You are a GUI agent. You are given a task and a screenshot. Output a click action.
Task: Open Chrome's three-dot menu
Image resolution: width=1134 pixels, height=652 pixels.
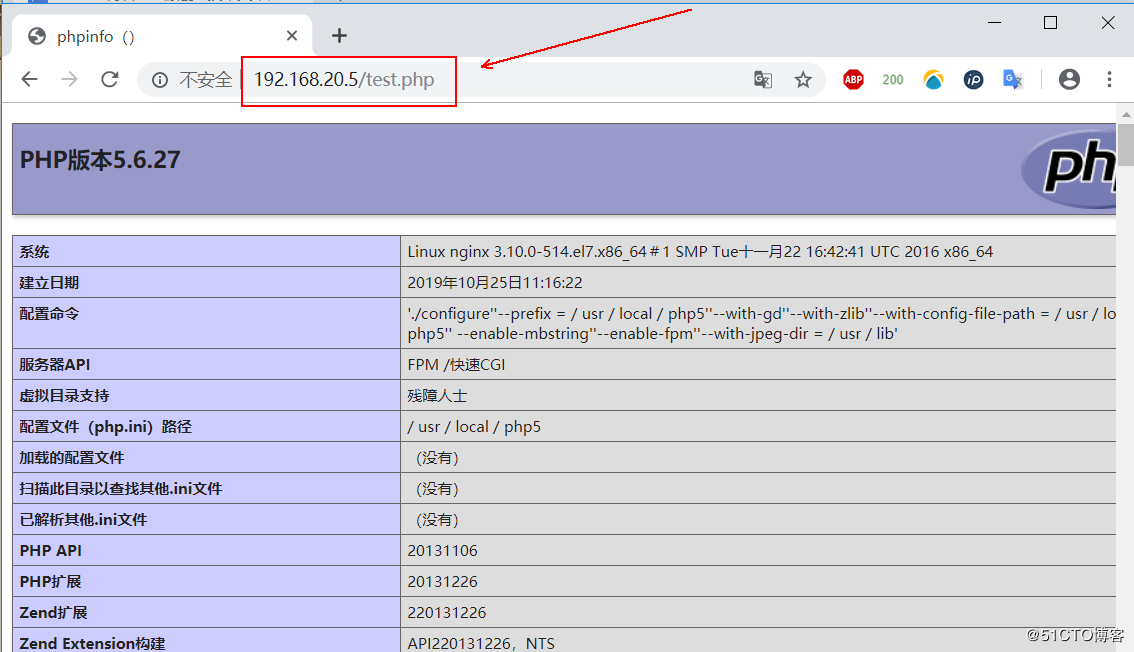(x=1109, y=80)
